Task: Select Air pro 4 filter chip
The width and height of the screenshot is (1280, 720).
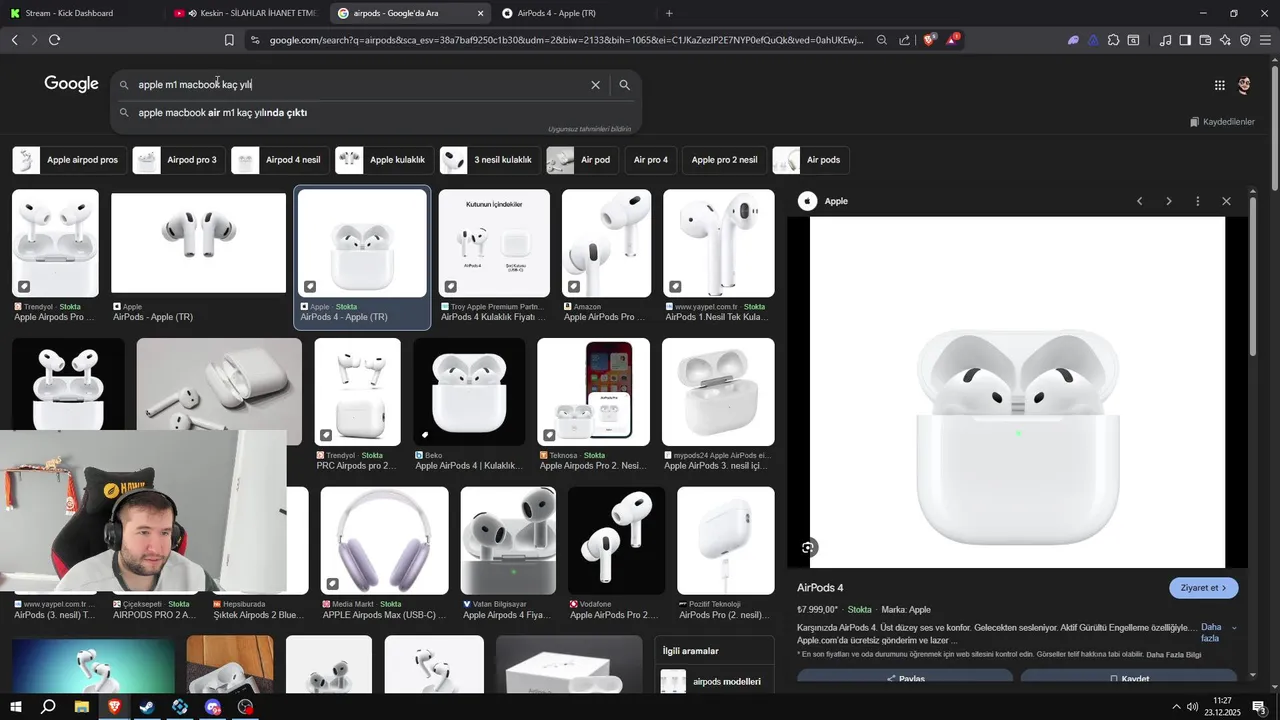Action: click(650, 160)
